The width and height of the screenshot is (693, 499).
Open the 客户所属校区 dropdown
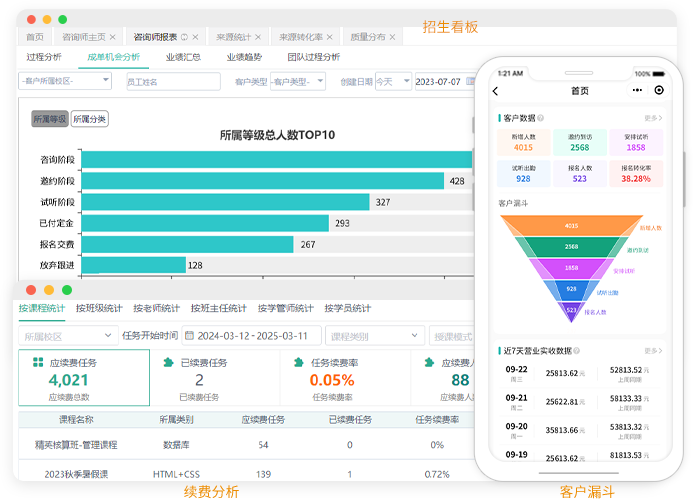tap(65, 81)
